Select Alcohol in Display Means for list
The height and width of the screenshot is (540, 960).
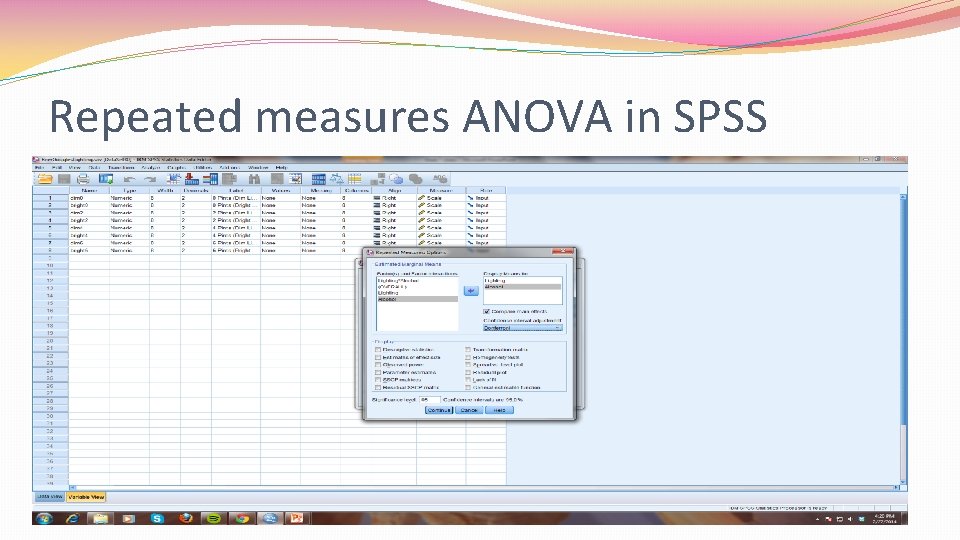pyautogui.click(x=522, y=287)
